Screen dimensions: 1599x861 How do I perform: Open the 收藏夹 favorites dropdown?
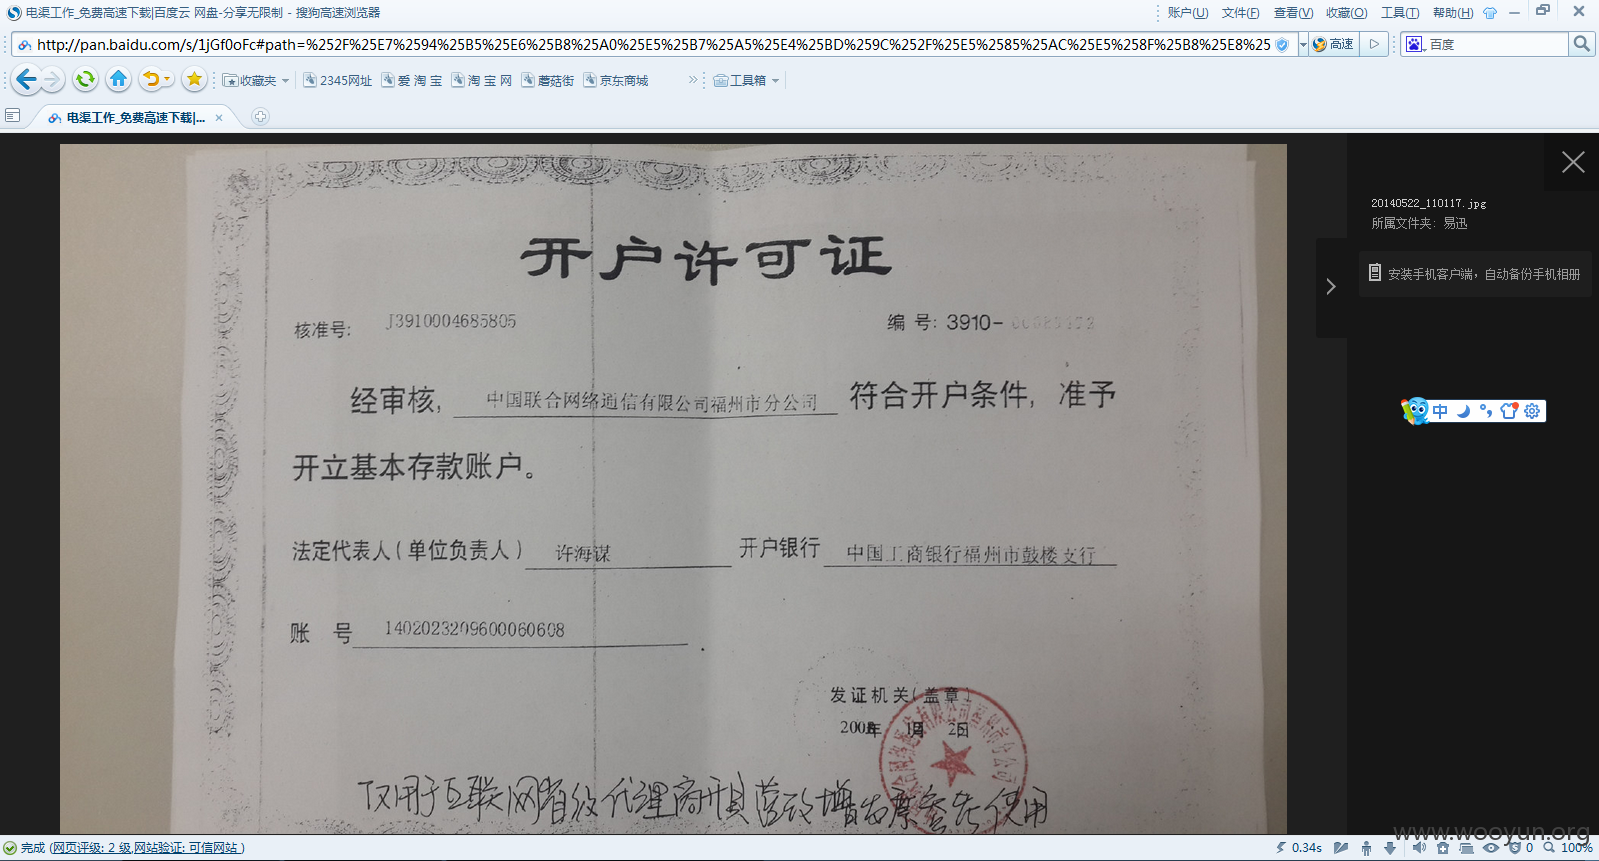256,81
